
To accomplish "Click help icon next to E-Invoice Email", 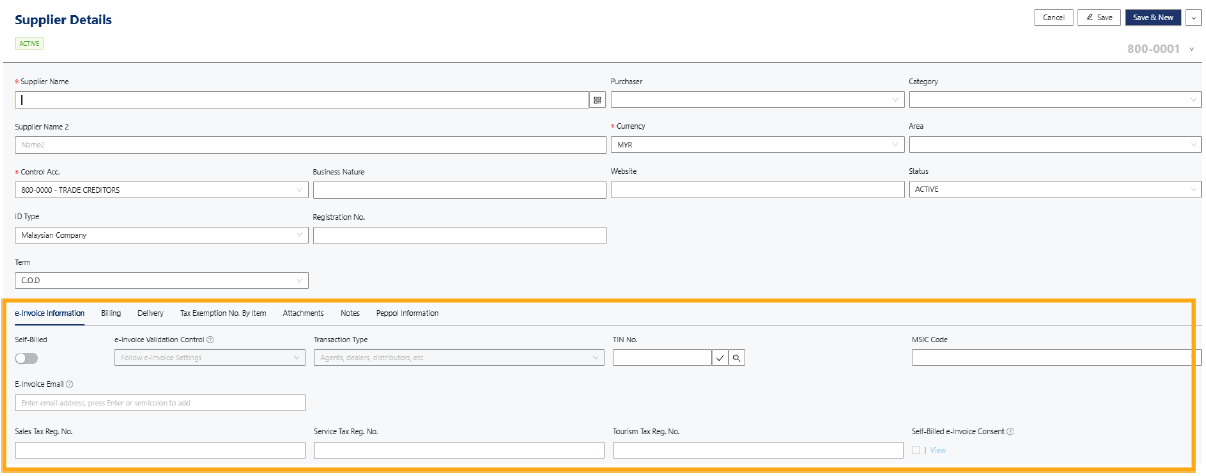I will [x=69, y=384].
